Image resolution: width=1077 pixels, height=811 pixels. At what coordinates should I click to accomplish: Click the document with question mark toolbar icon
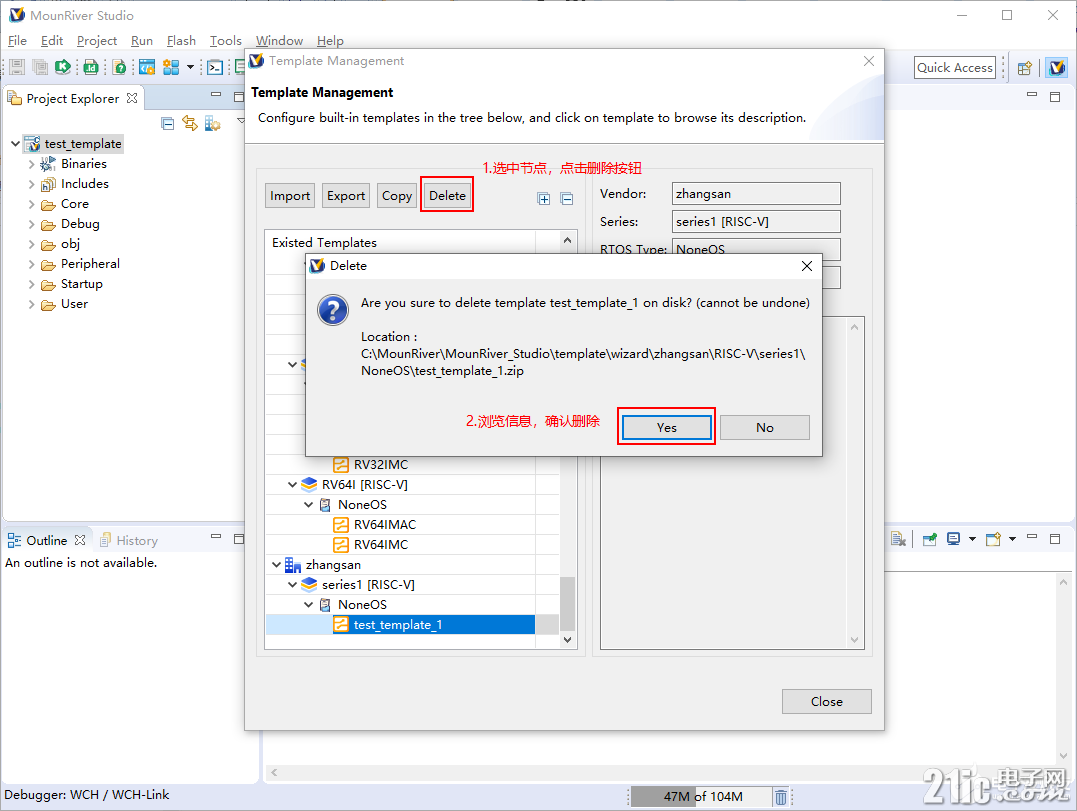click(x=120, y=67)
